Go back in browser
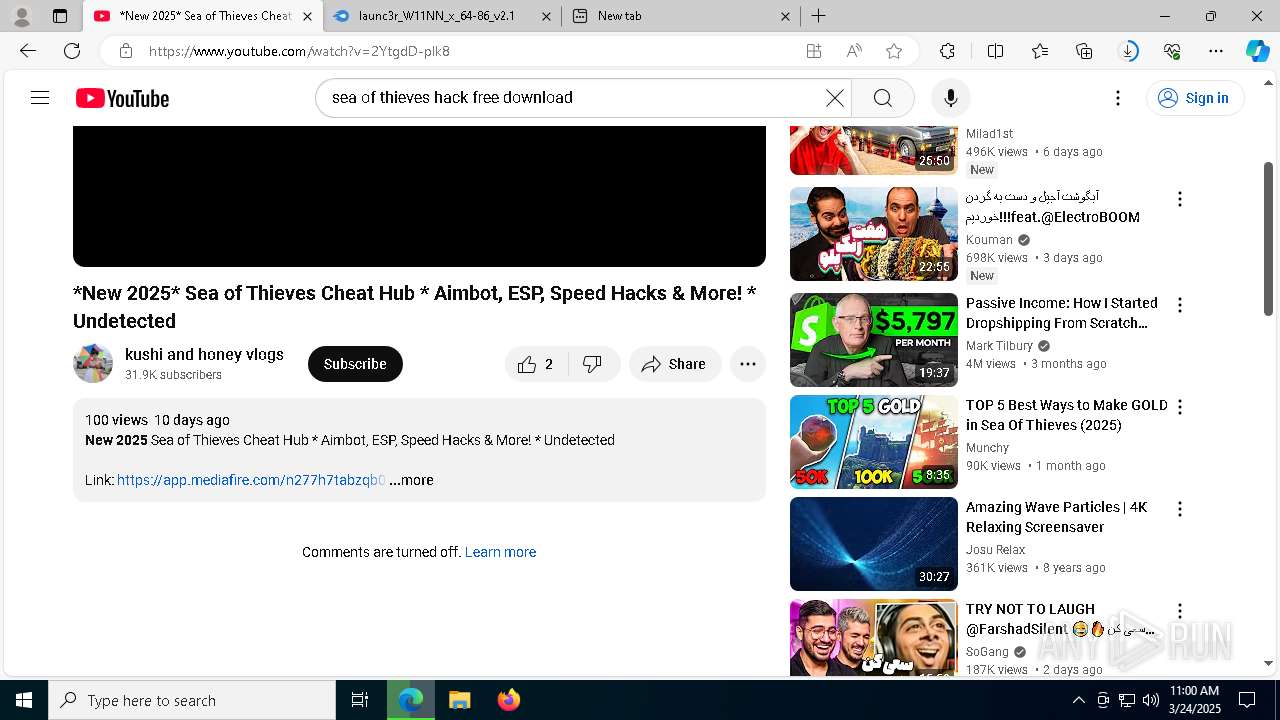The image size is (1280, 720). (x=28, y=51)
